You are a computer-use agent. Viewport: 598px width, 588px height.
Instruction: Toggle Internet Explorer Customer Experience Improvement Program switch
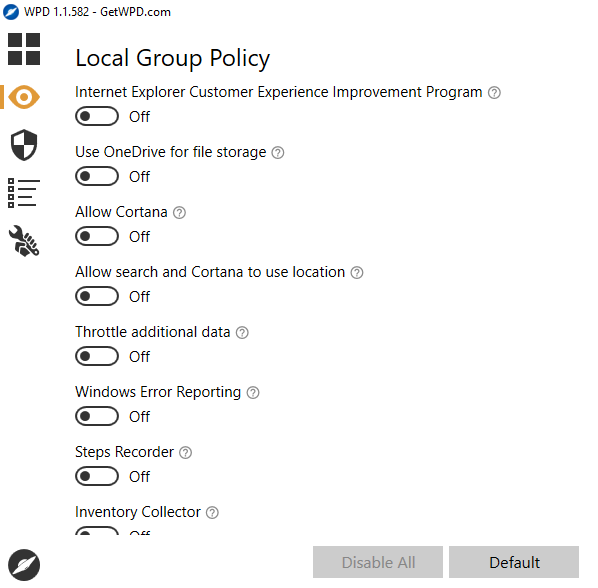pos(97,116)
